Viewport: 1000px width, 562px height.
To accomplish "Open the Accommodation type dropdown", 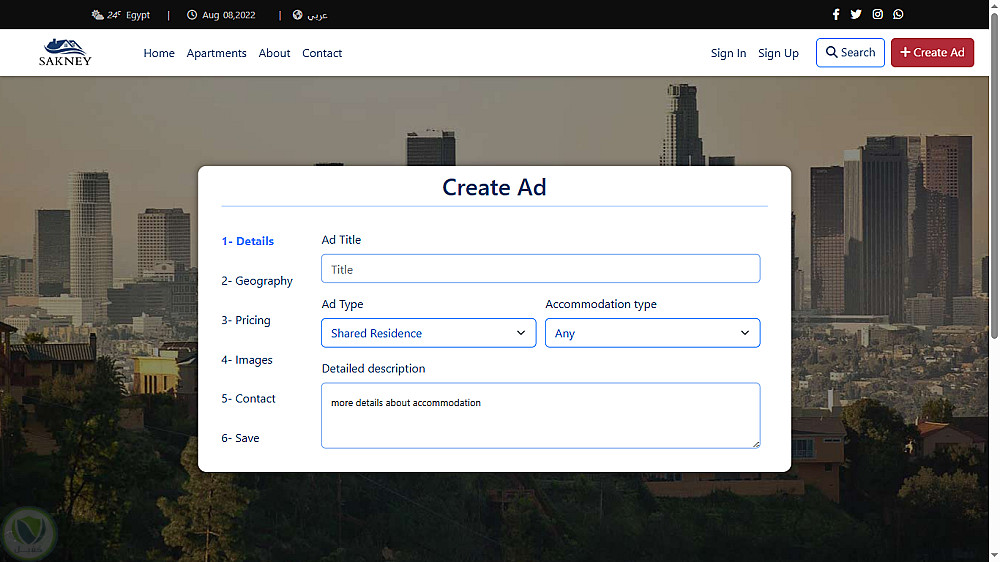I will tap(652, 333).
